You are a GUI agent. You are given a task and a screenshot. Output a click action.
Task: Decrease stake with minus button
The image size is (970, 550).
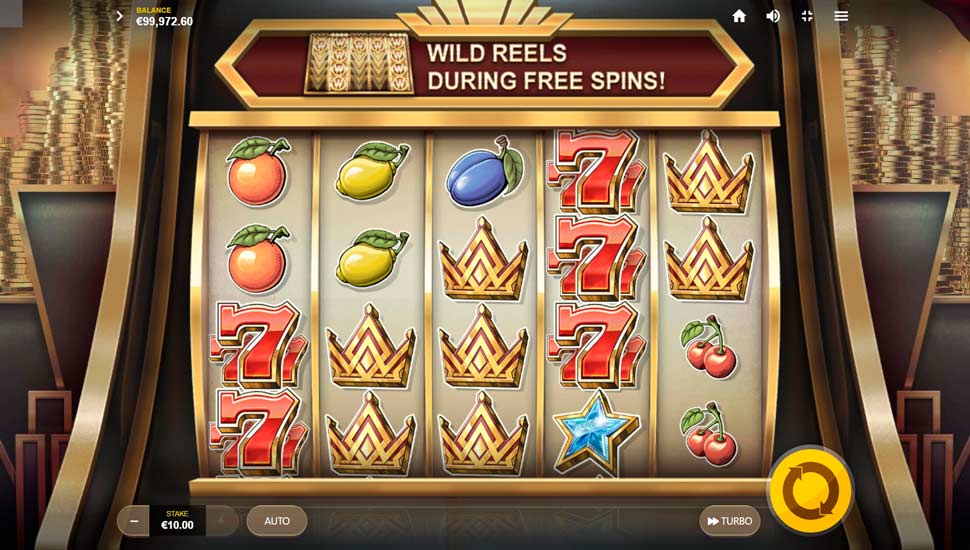pos(134,522)
